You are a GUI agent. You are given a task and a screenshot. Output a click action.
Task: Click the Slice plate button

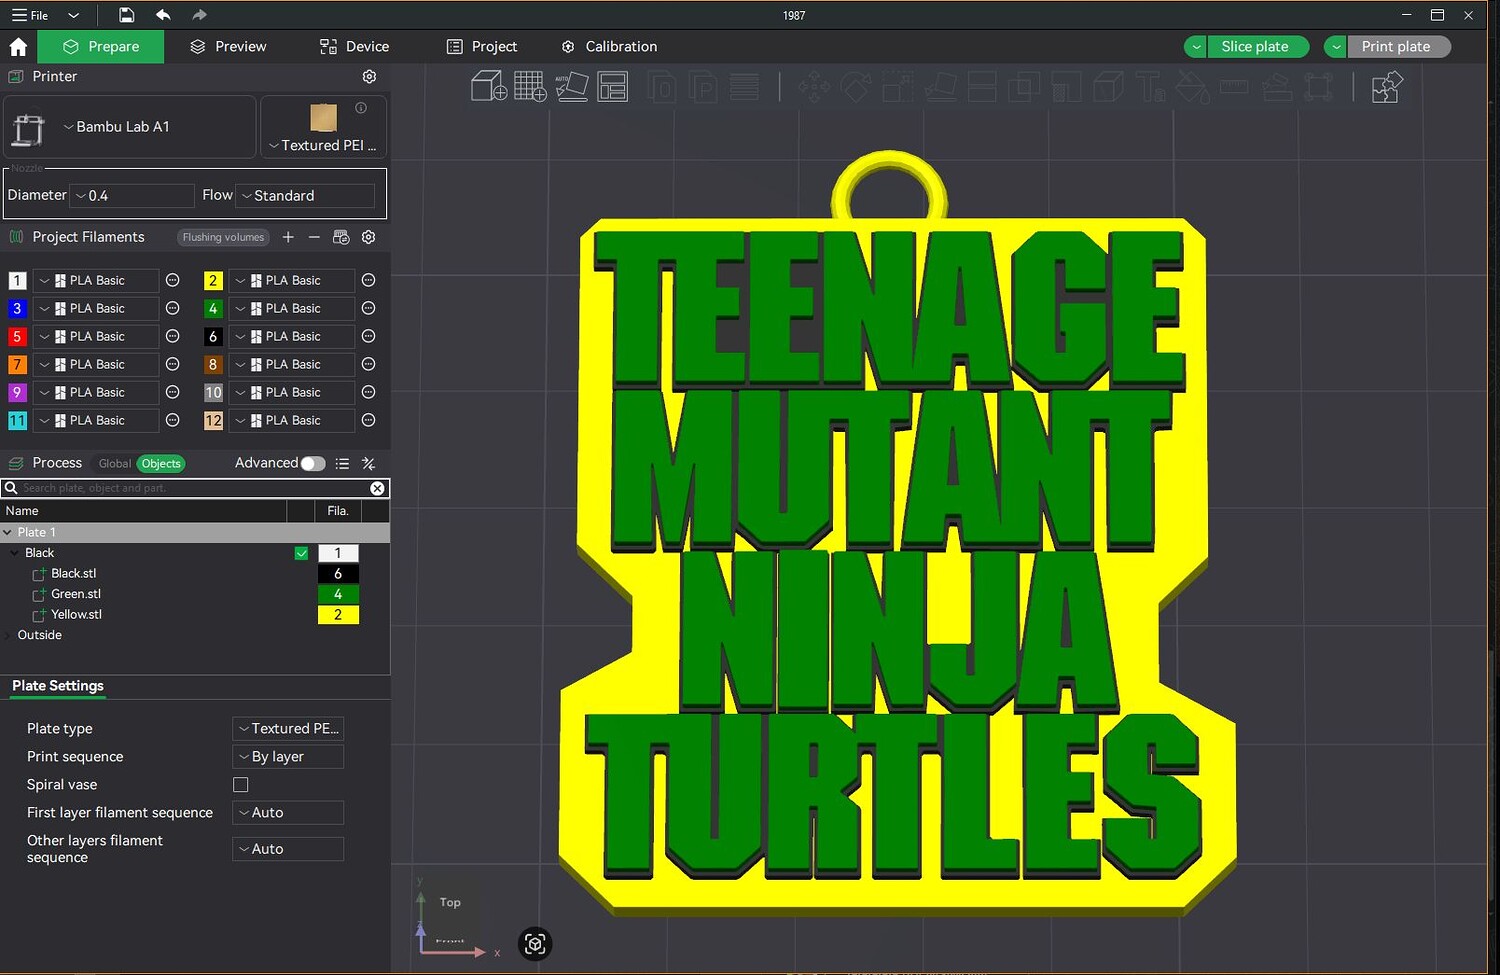pyautogui.click(x=1255, y=47)
